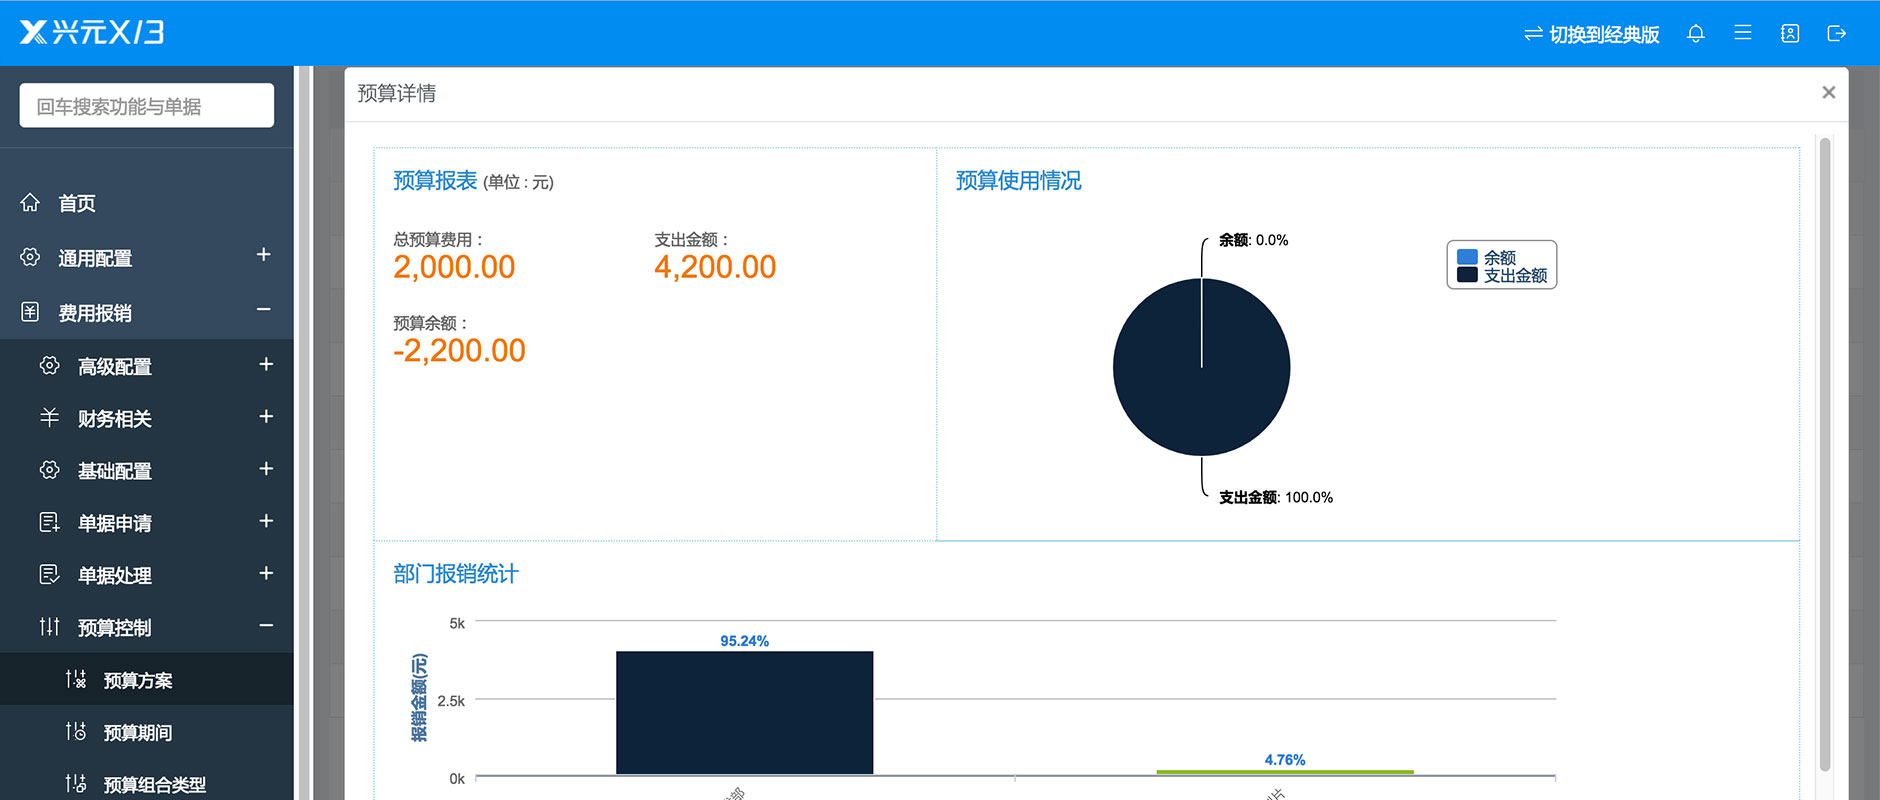Click the search box 回车搜索功能与单据
Image resolution: width=1880 pixels, height=800 pixels.
(147, 106)
